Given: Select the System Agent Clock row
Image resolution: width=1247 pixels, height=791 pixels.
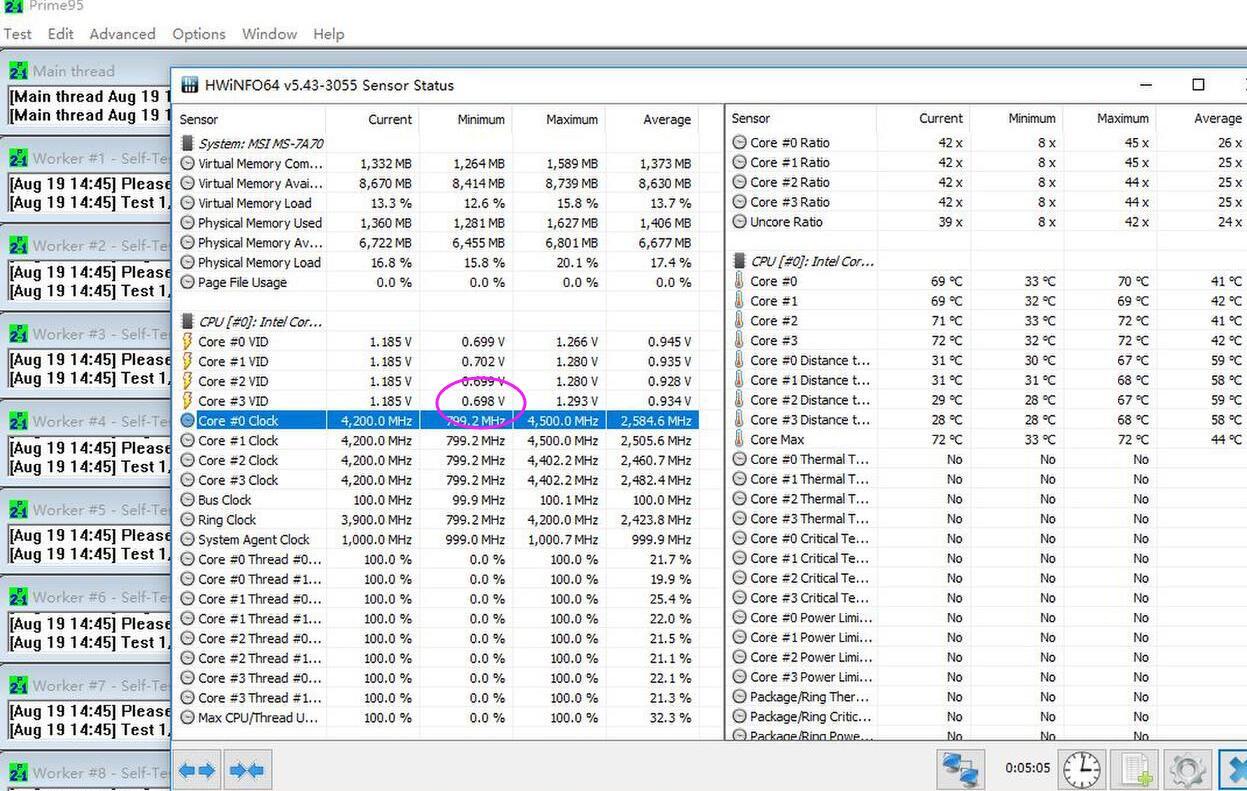Looking at the screenshot, I should point(438,540).
